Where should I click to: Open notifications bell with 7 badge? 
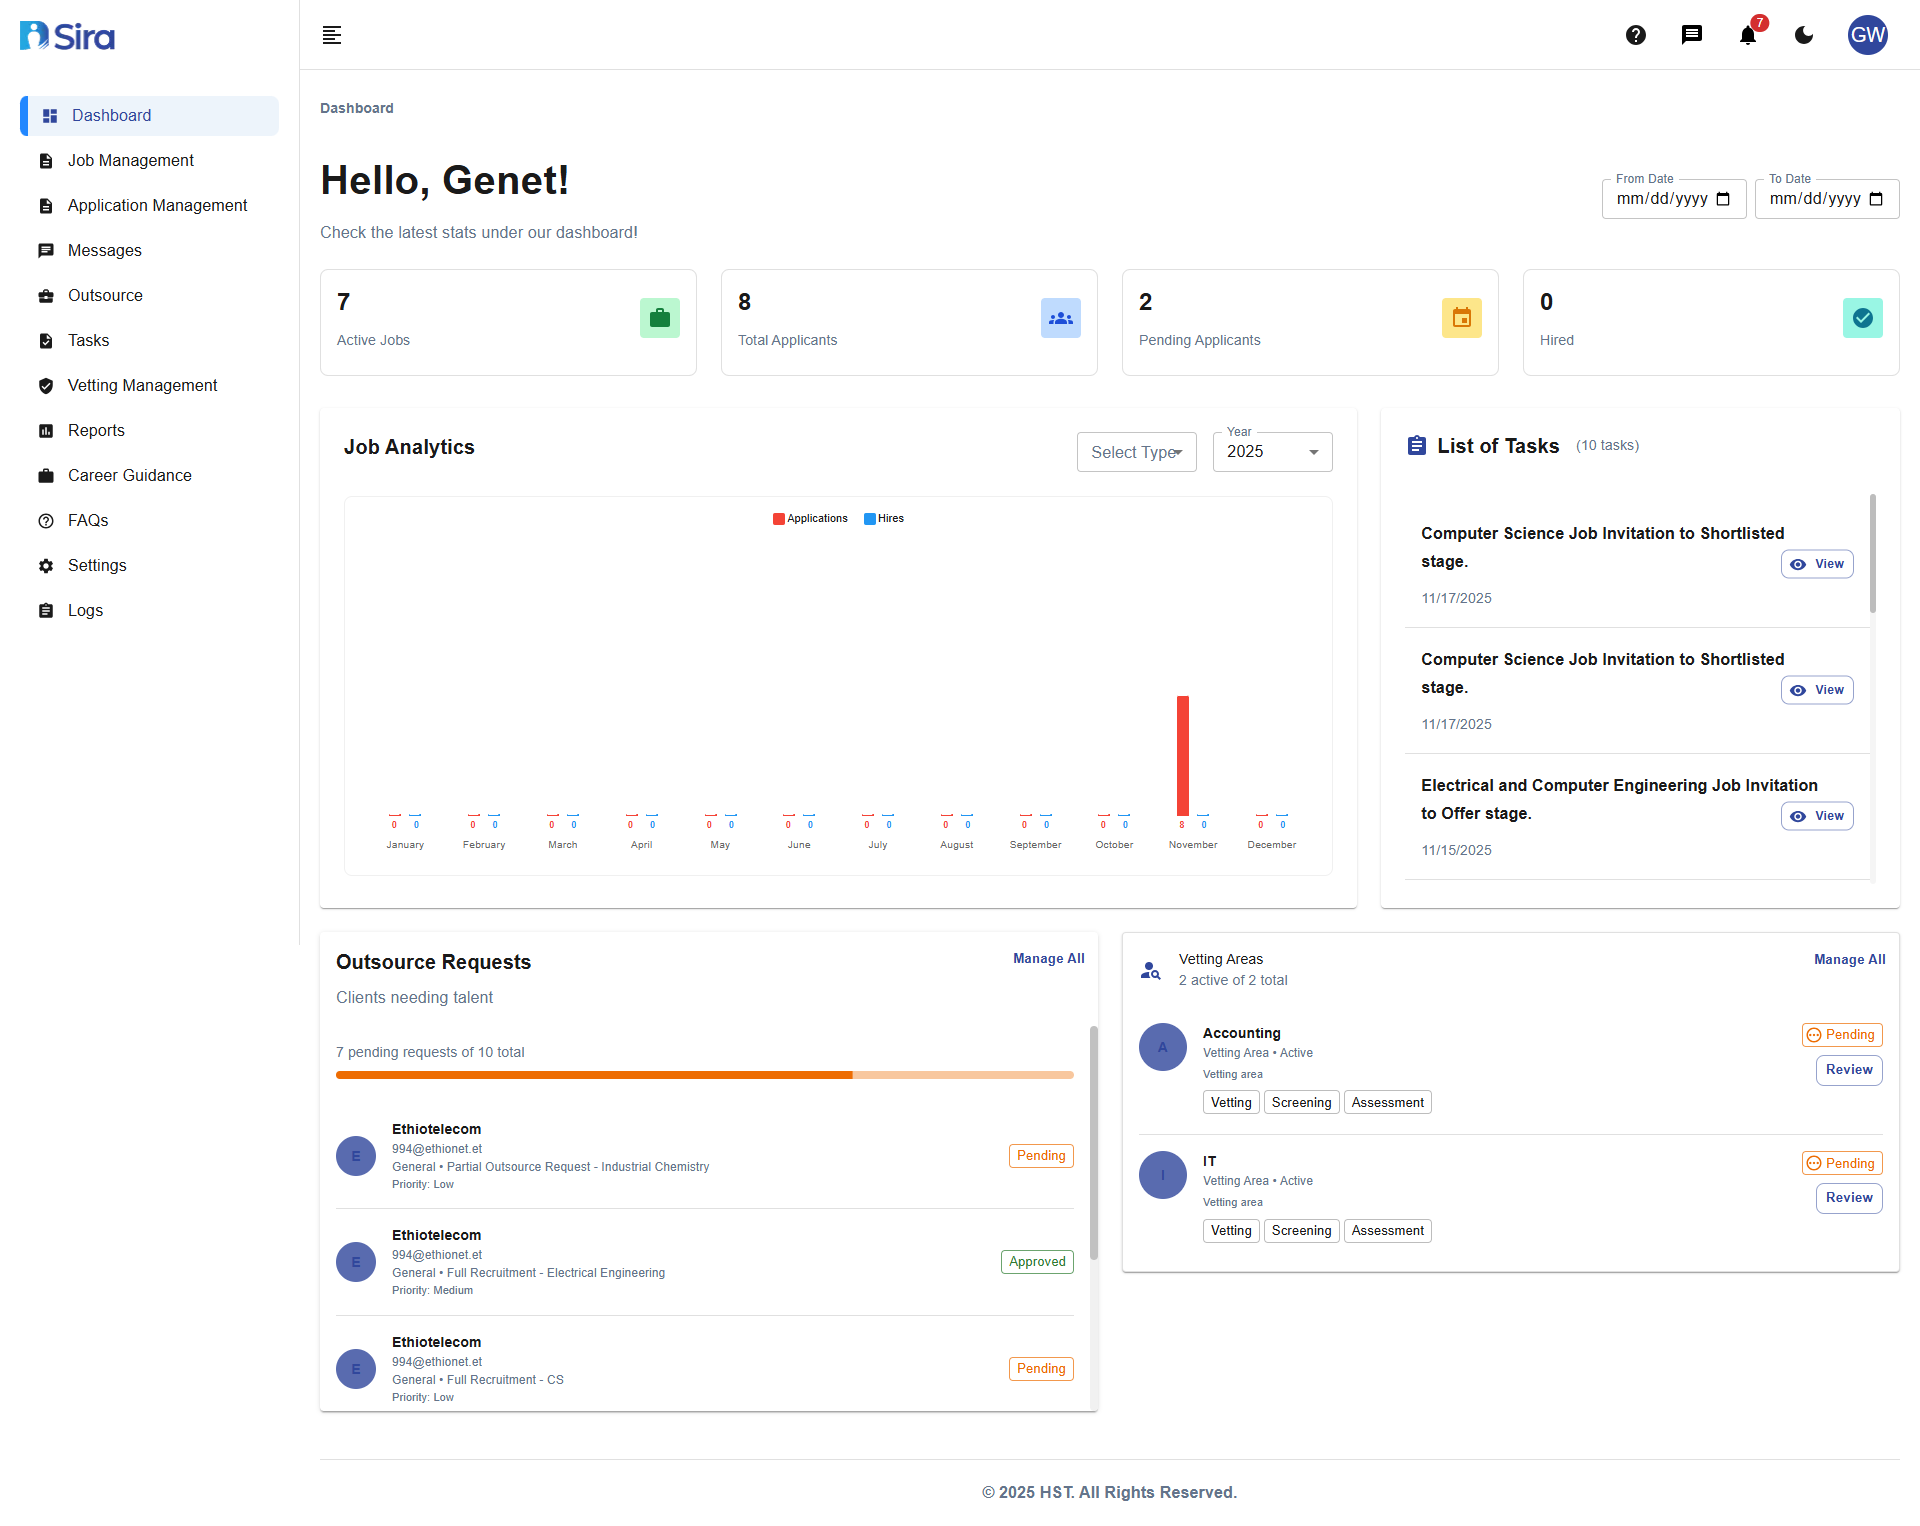tap(1748, 36)
